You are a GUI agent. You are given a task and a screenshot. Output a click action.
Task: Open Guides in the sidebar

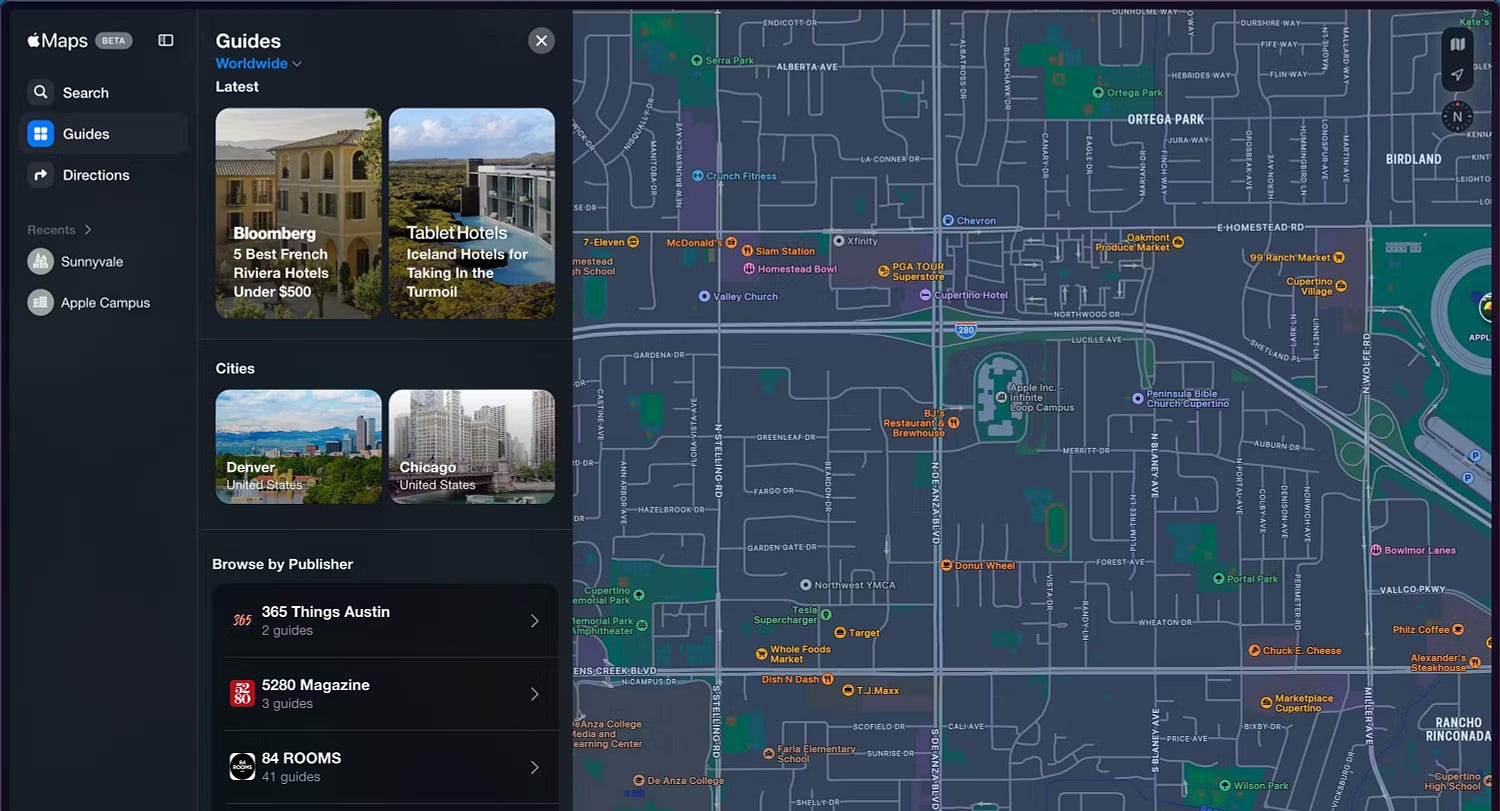pos(103,134)
